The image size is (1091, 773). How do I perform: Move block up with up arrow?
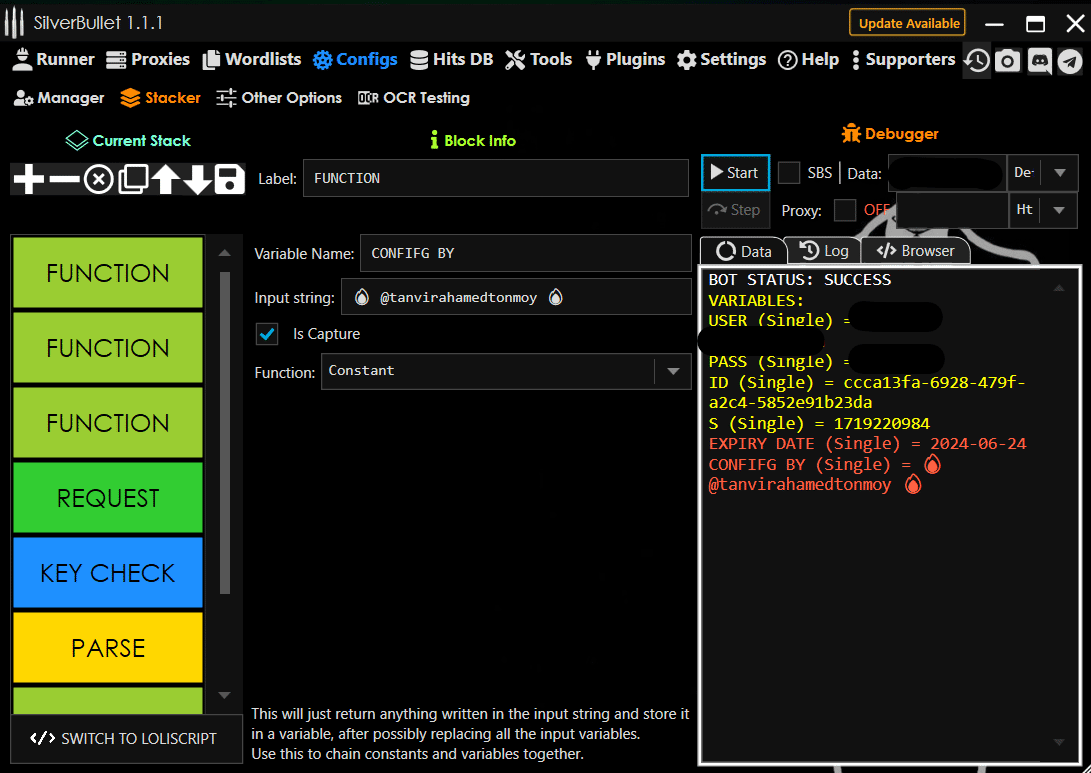166,180
